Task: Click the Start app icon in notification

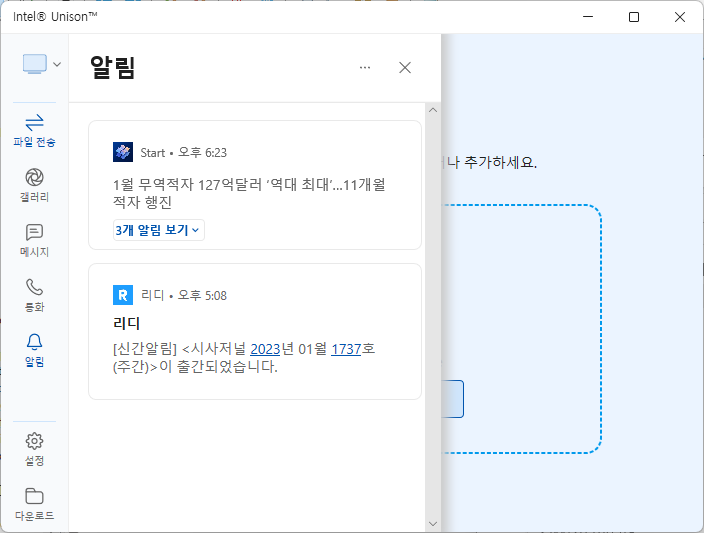Action: pyautogui.click(x=123, y=152)
